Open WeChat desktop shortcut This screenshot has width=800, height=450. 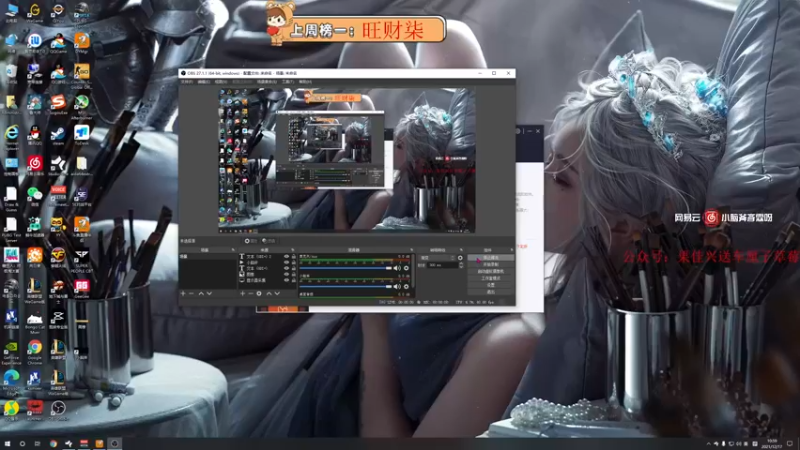(x=35, y=197)
